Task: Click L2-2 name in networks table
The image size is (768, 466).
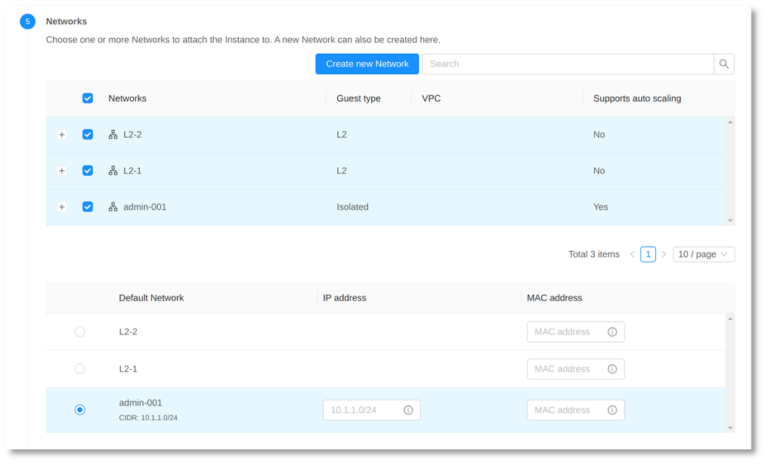Action: (132, 134)
